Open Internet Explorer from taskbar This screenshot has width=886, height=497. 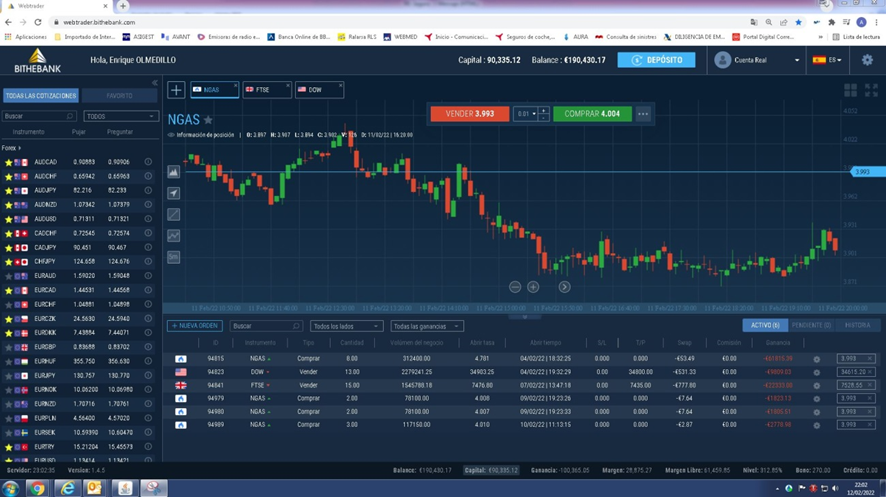pyautogui.click(x=67, y=487)
